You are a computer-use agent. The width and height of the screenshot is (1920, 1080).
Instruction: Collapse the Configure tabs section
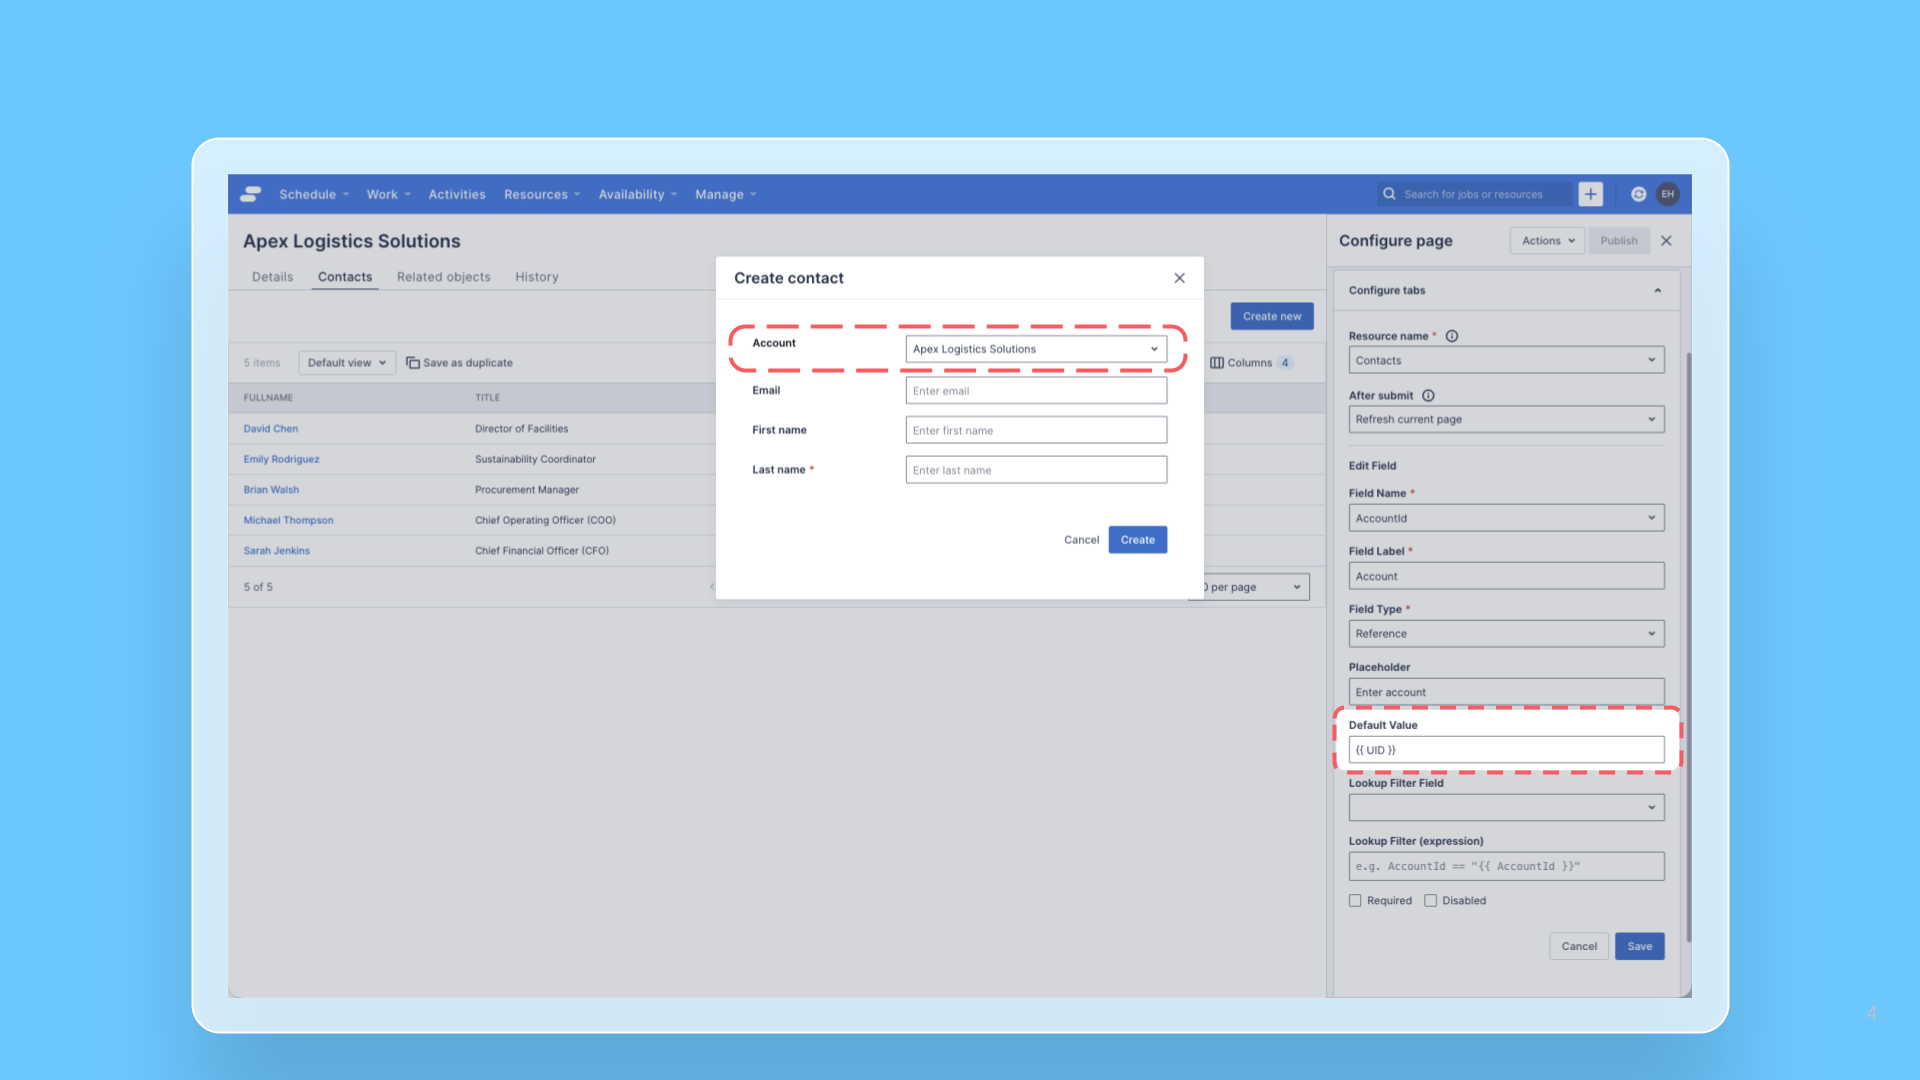1657,291
